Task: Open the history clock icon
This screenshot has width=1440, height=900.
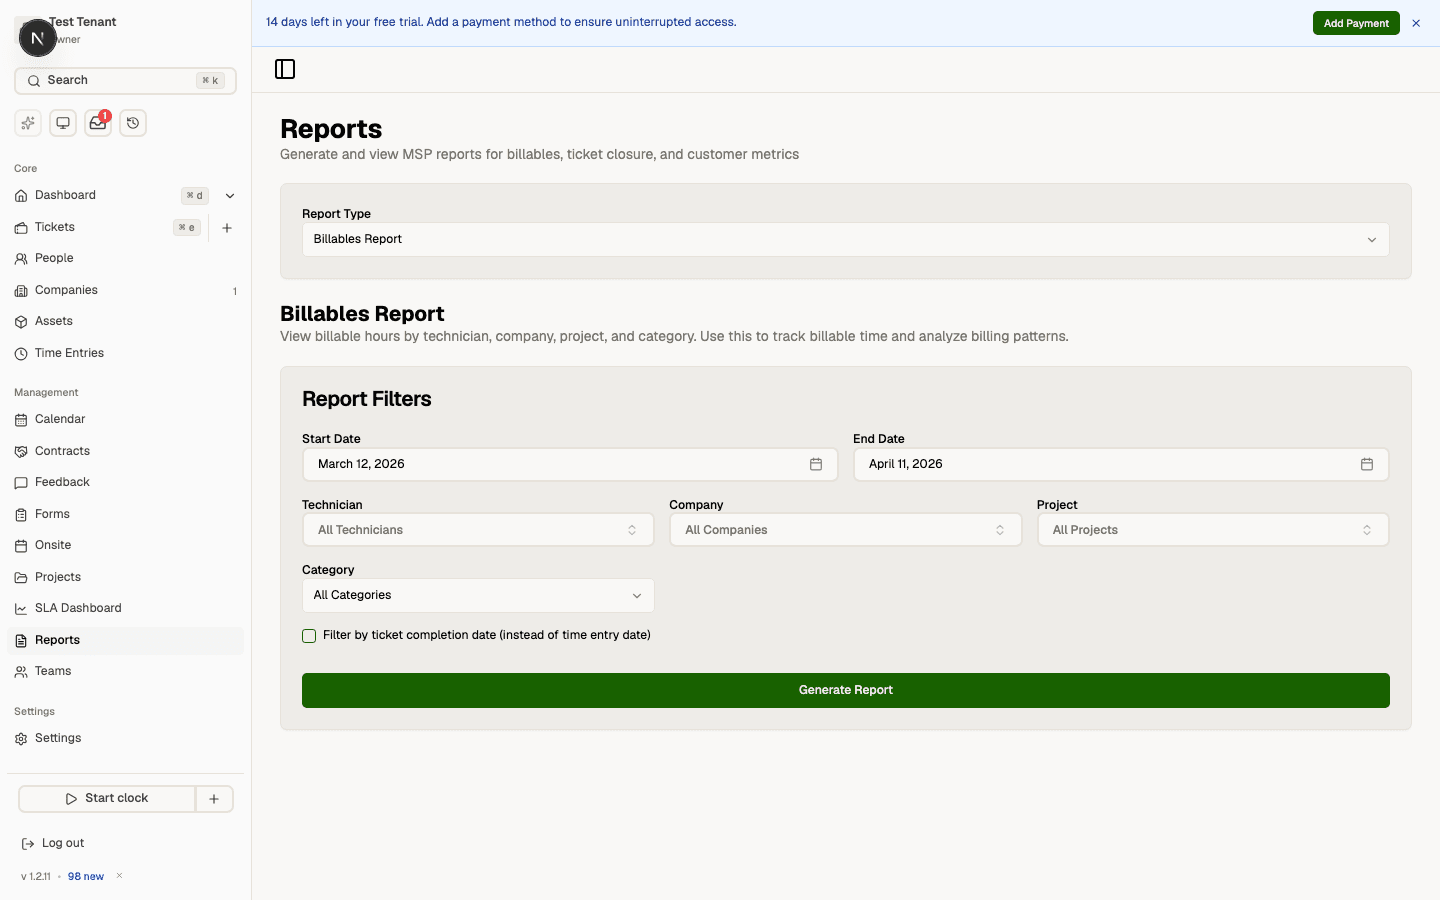Action: (x=133, y=122)
